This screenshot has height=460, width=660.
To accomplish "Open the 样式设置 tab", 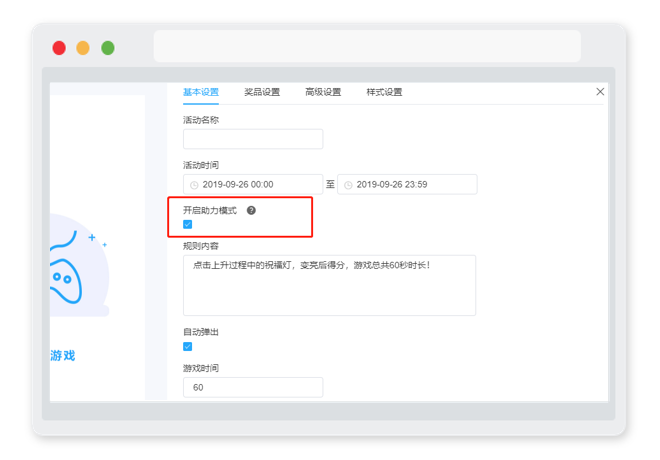I will [384, 92].
